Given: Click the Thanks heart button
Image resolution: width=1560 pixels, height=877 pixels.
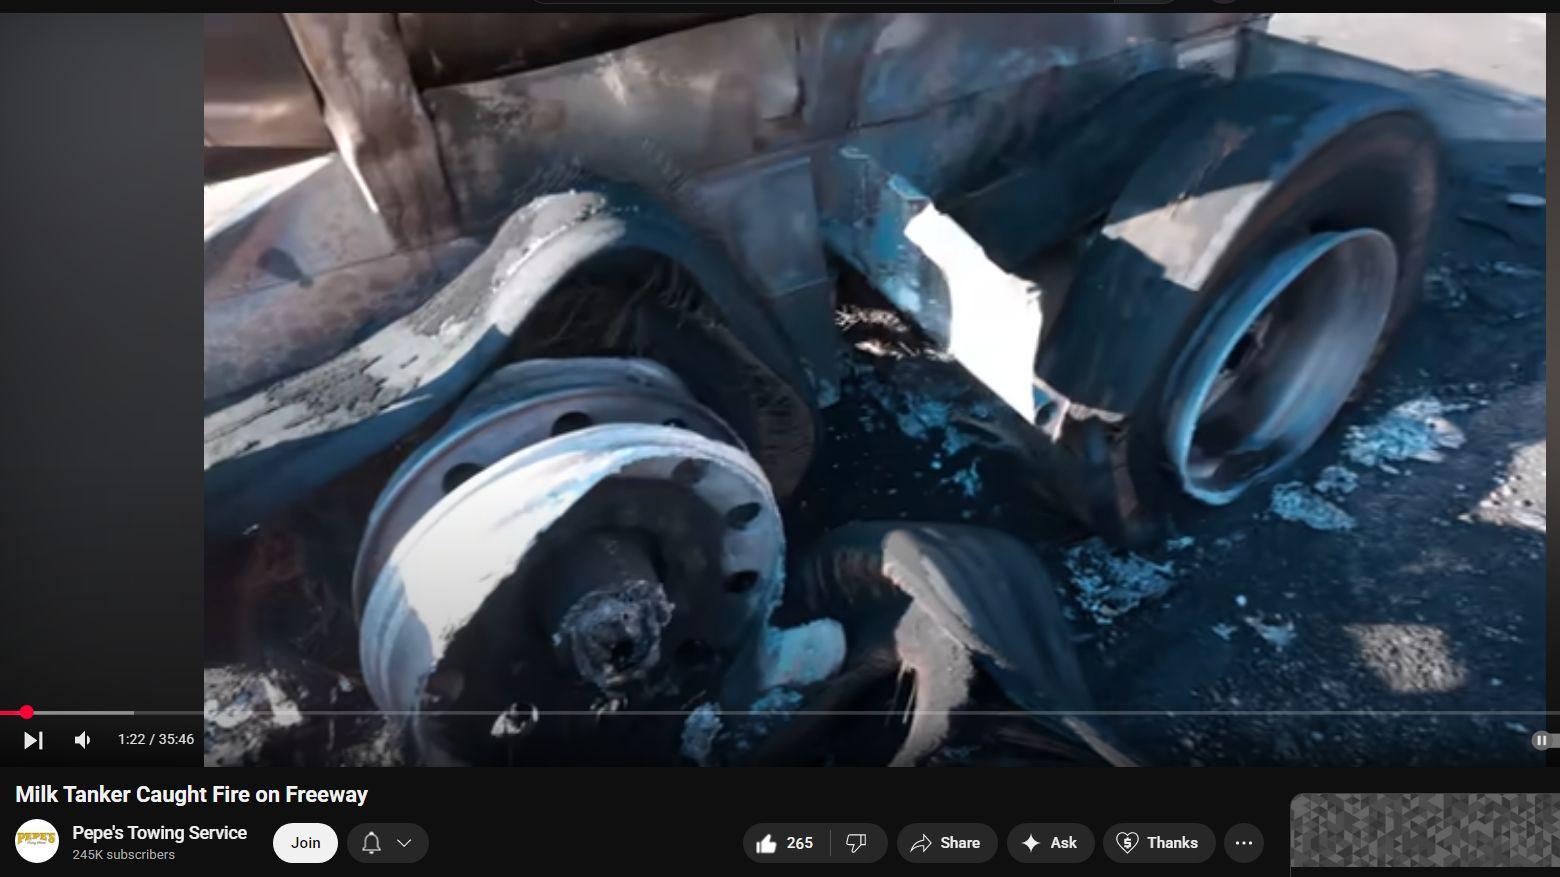Looking at the screenshot, I should coord(1158,843).
